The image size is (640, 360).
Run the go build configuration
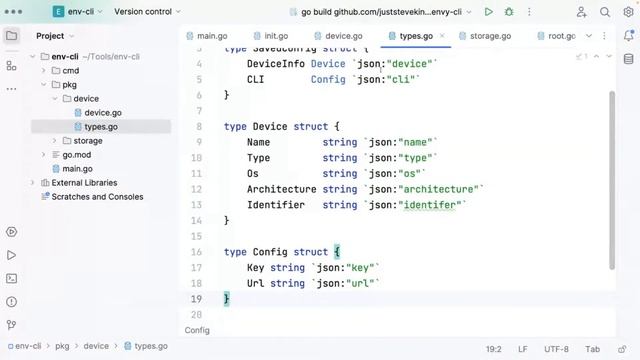pyautogui.click(x=488, y=12)
